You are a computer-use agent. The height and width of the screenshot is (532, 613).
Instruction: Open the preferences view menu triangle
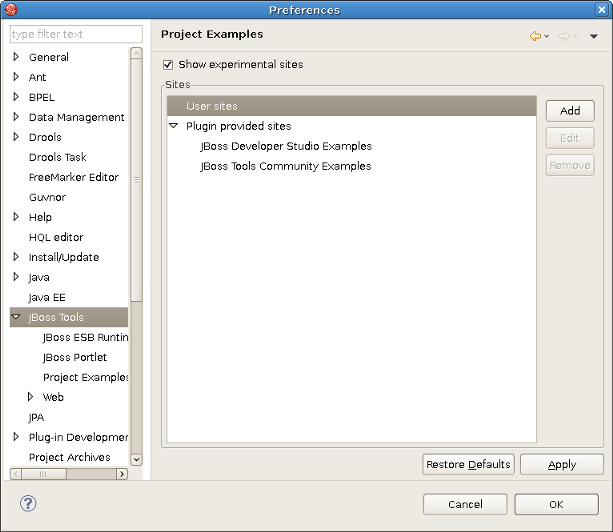593,37
